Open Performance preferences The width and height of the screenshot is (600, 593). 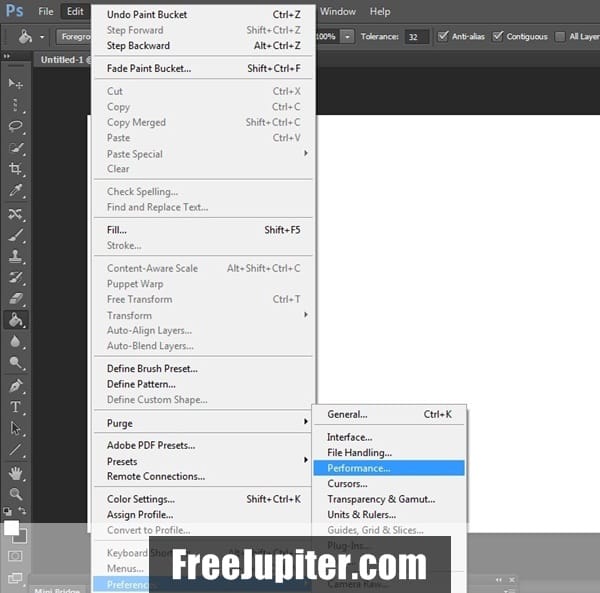[x=389, y=468]
